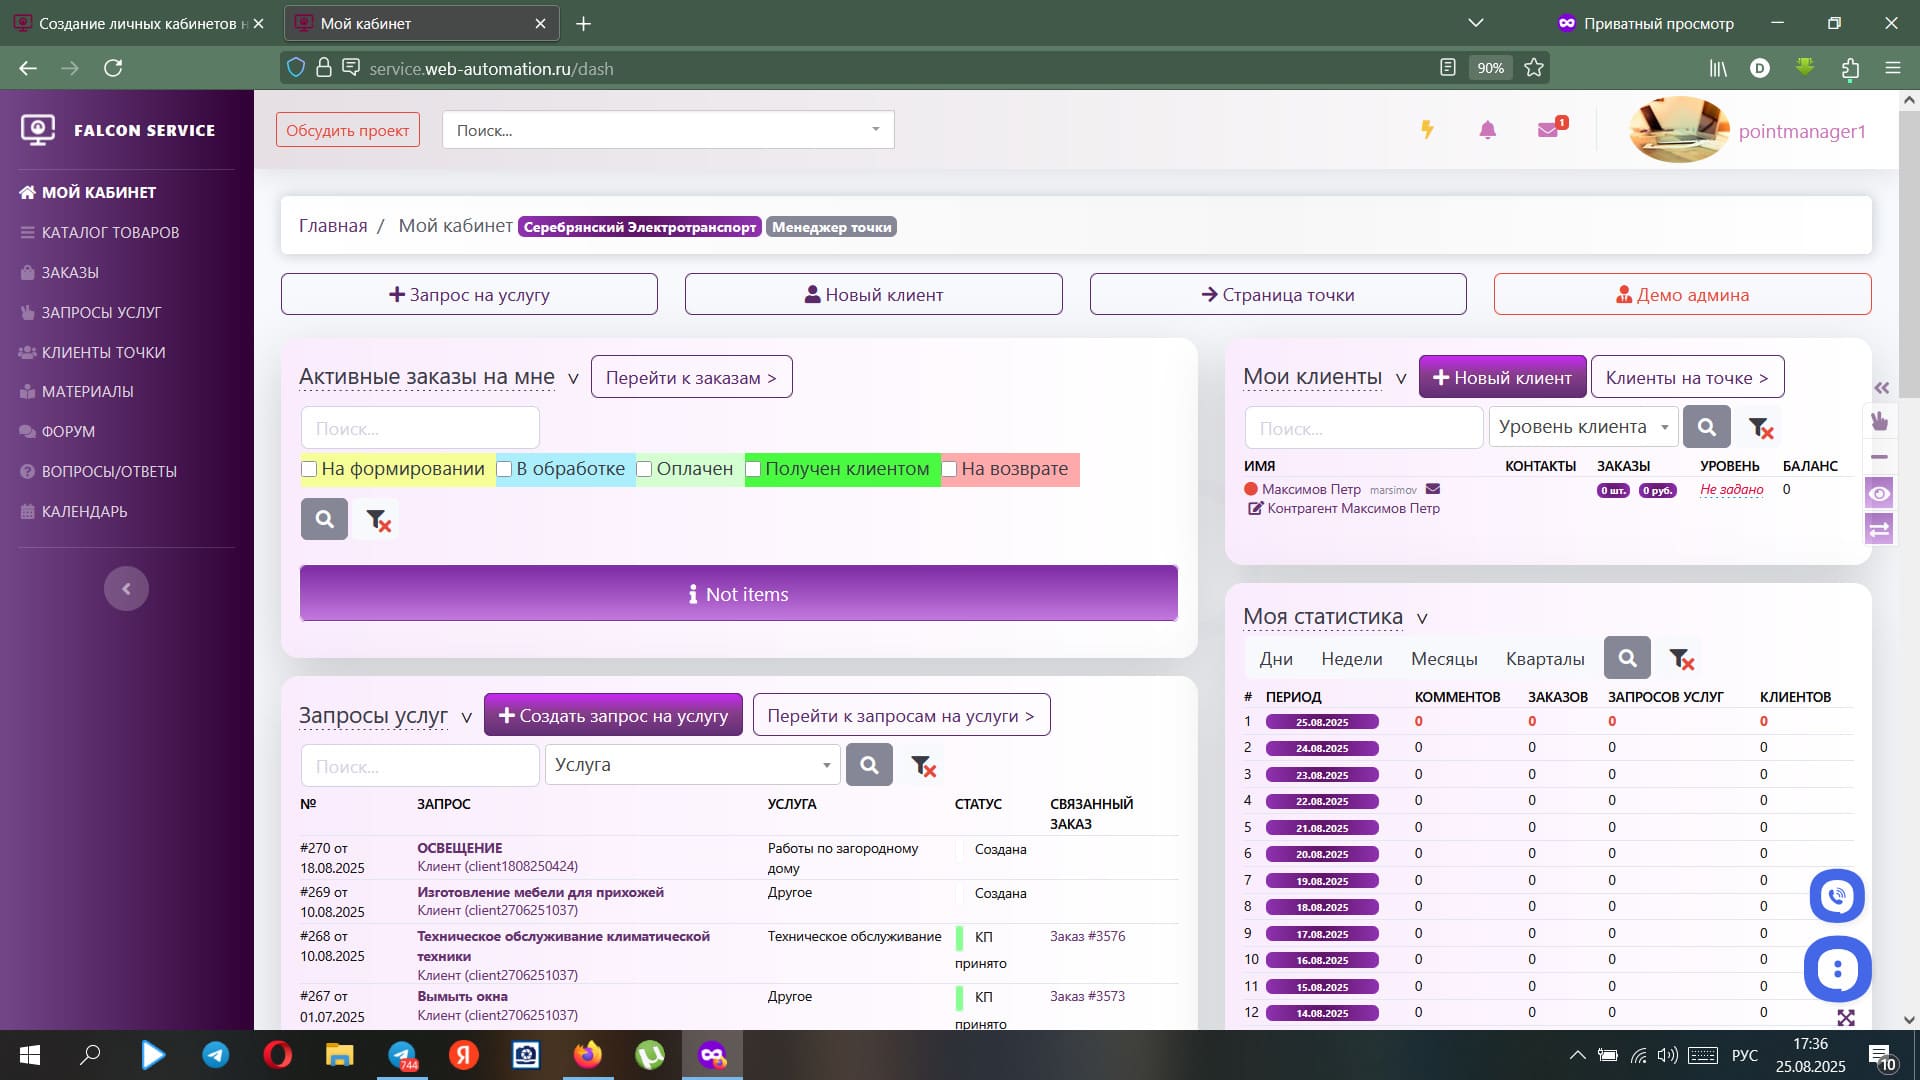The width and height of the screenshot is (1920, 1080).
Task: Tick the Получен клиентом checkbox
Action: coord(754,469)
